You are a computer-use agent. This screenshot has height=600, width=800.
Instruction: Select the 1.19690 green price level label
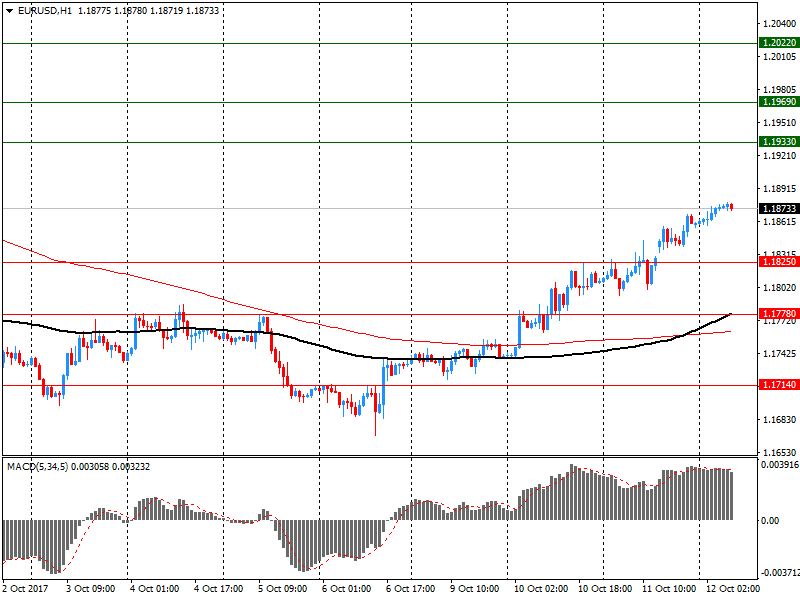(x=779, y=102)
